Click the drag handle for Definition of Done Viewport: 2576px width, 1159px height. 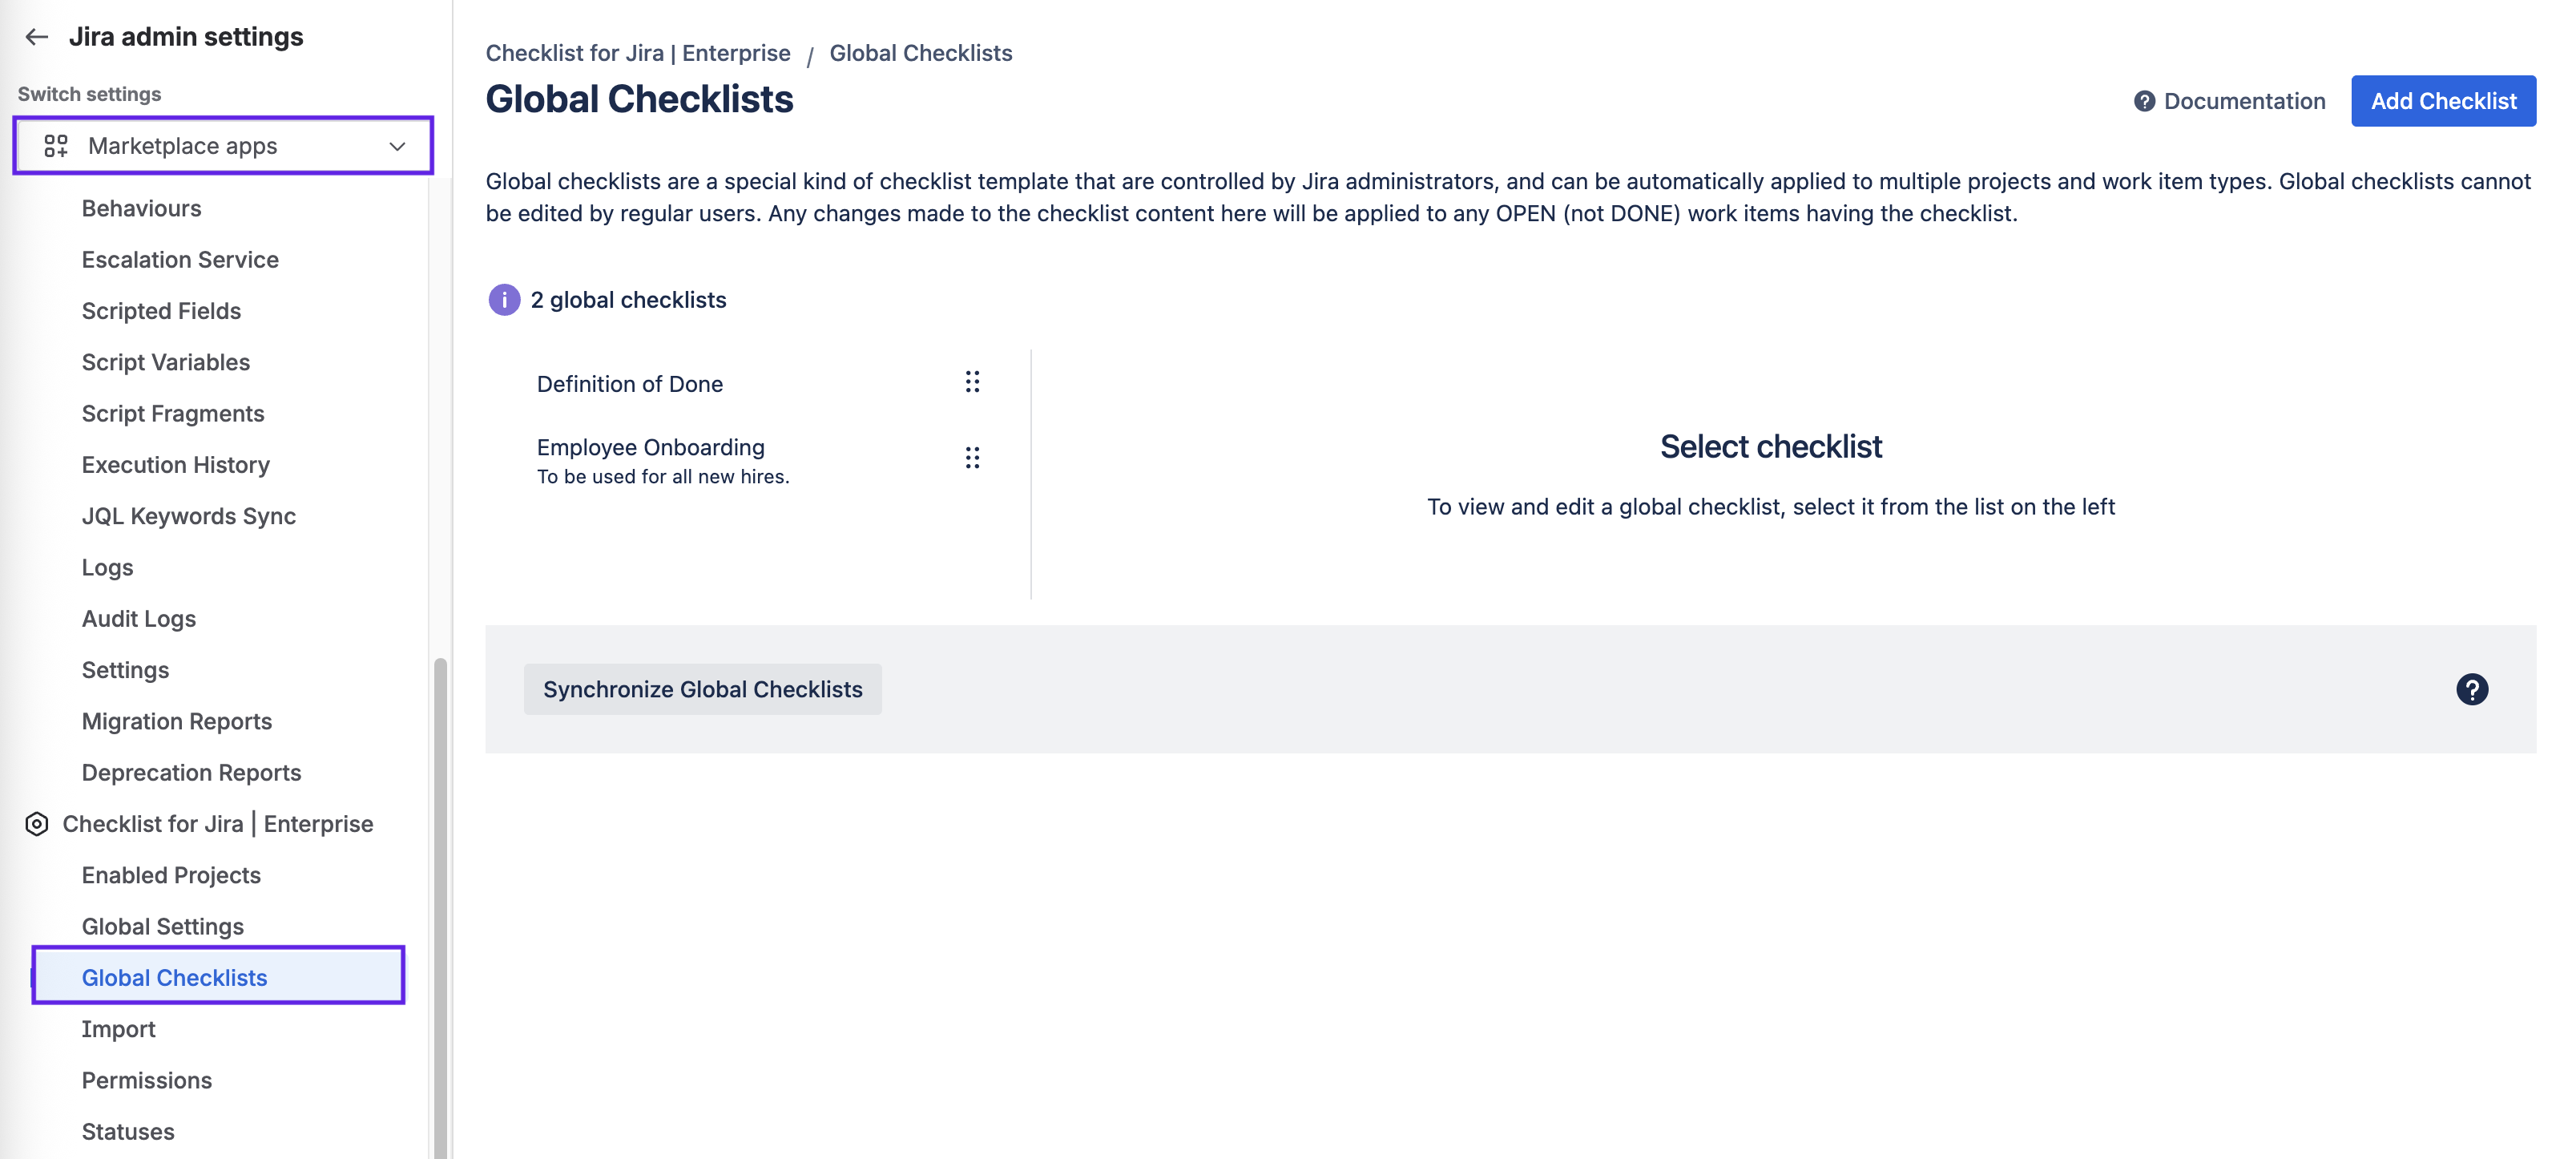[x=972, y=382]
